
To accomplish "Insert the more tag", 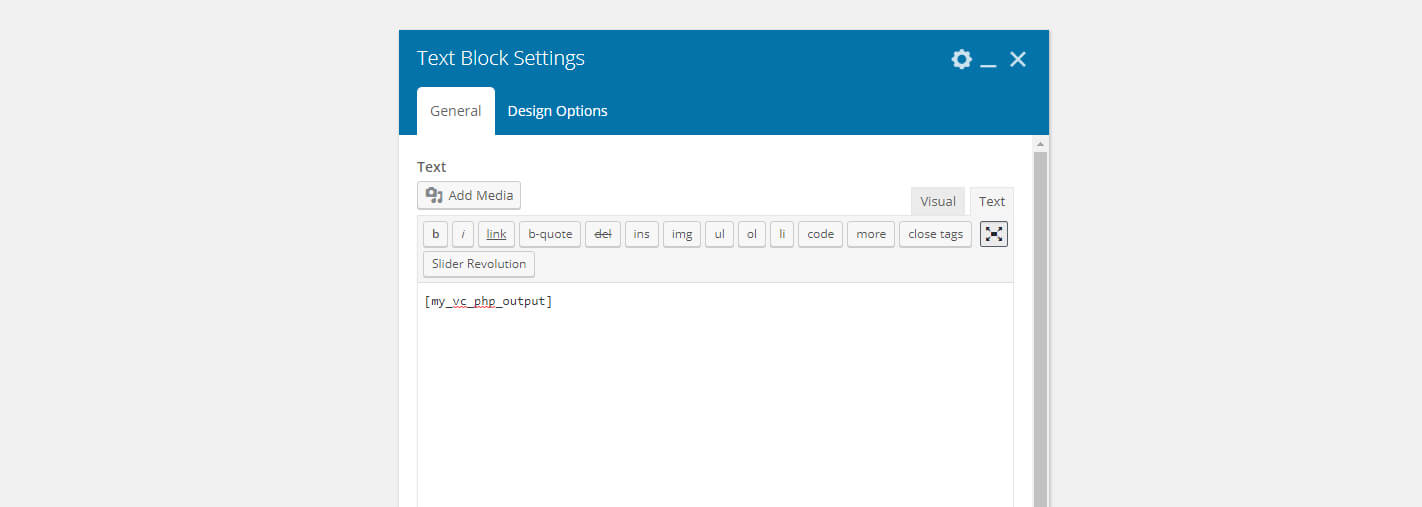I will pos(871,234).
